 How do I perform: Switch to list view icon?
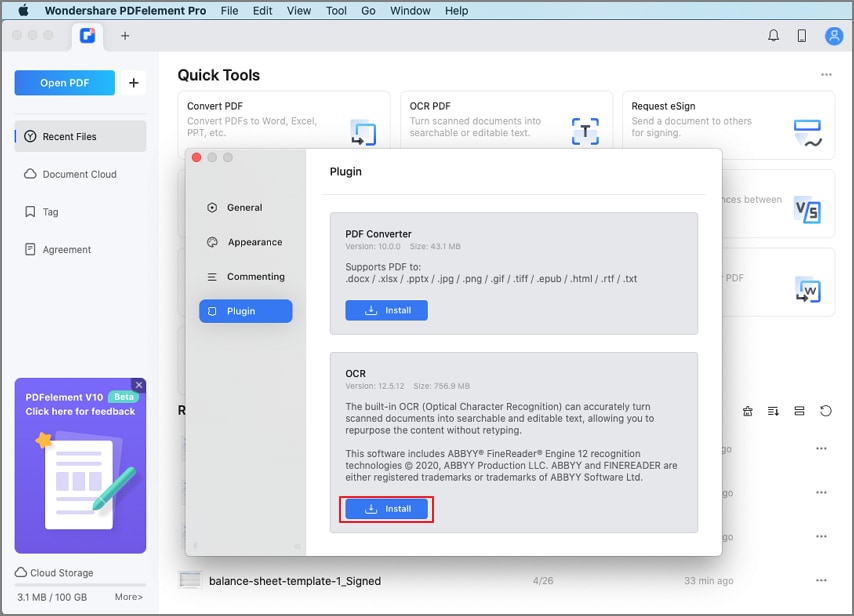(799, 411)
